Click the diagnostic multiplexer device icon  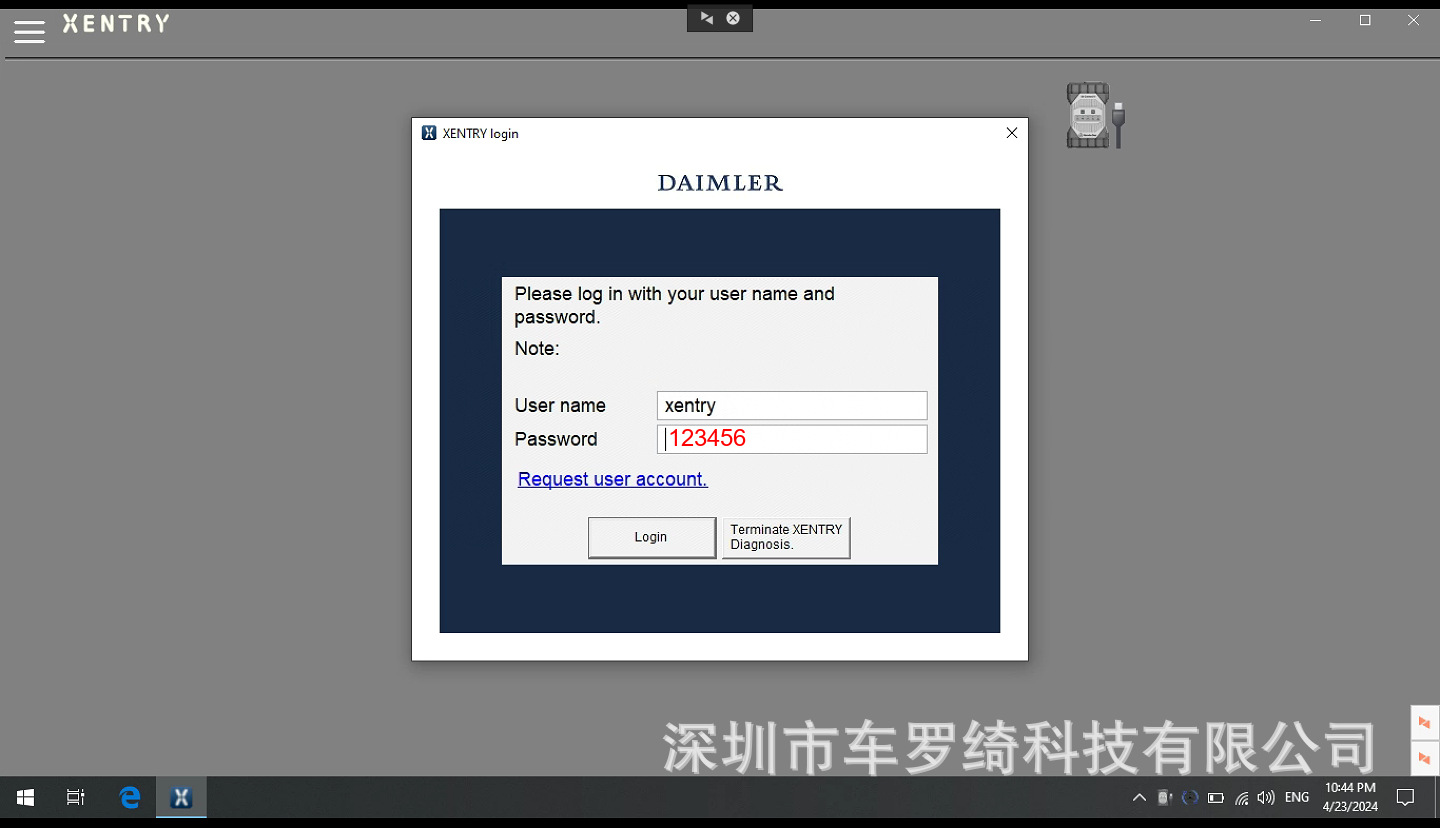coord(1095,115)
